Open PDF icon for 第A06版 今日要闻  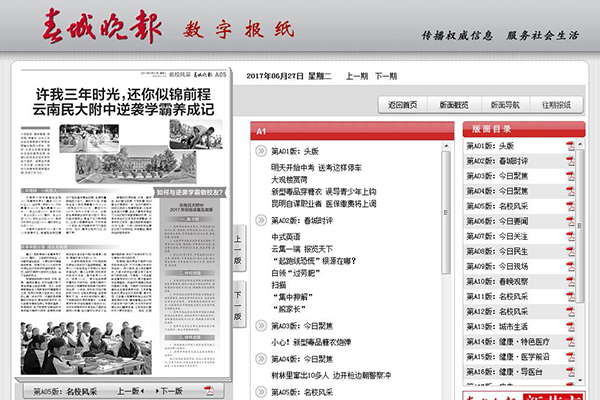[x=570, y=221]
